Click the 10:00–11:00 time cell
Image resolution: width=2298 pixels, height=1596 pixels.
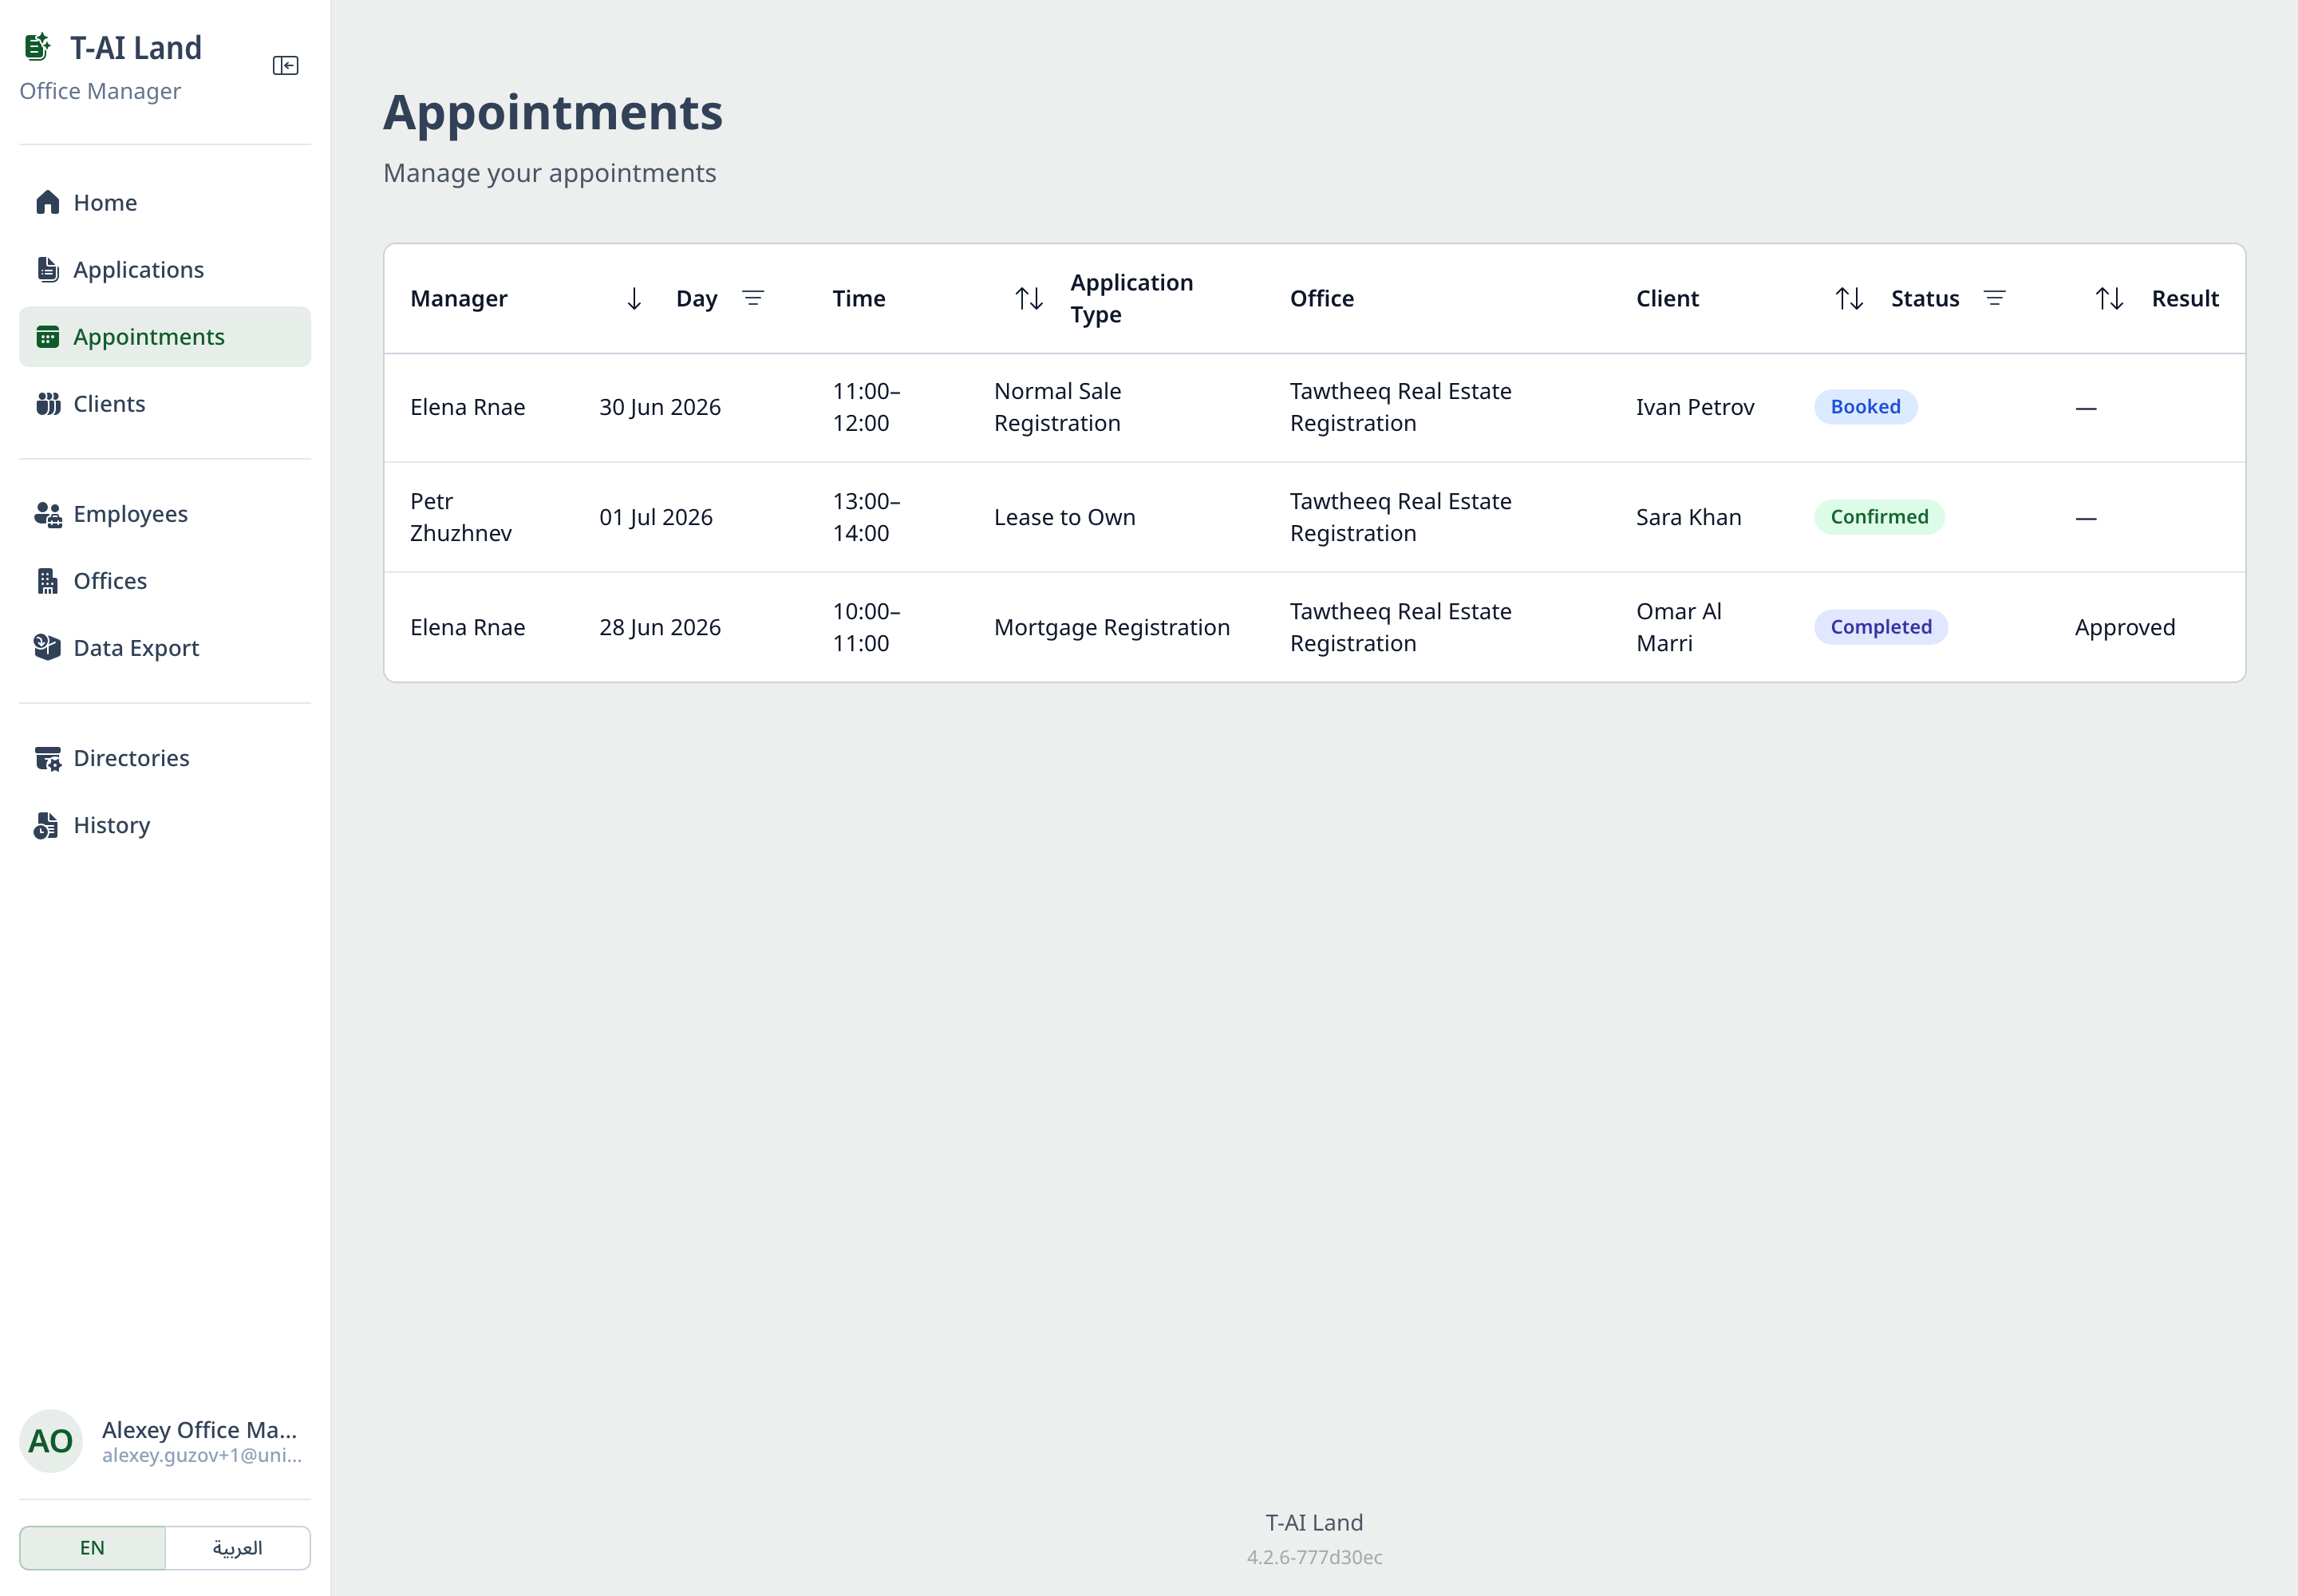pyautogui.click(x=867, y=627)
